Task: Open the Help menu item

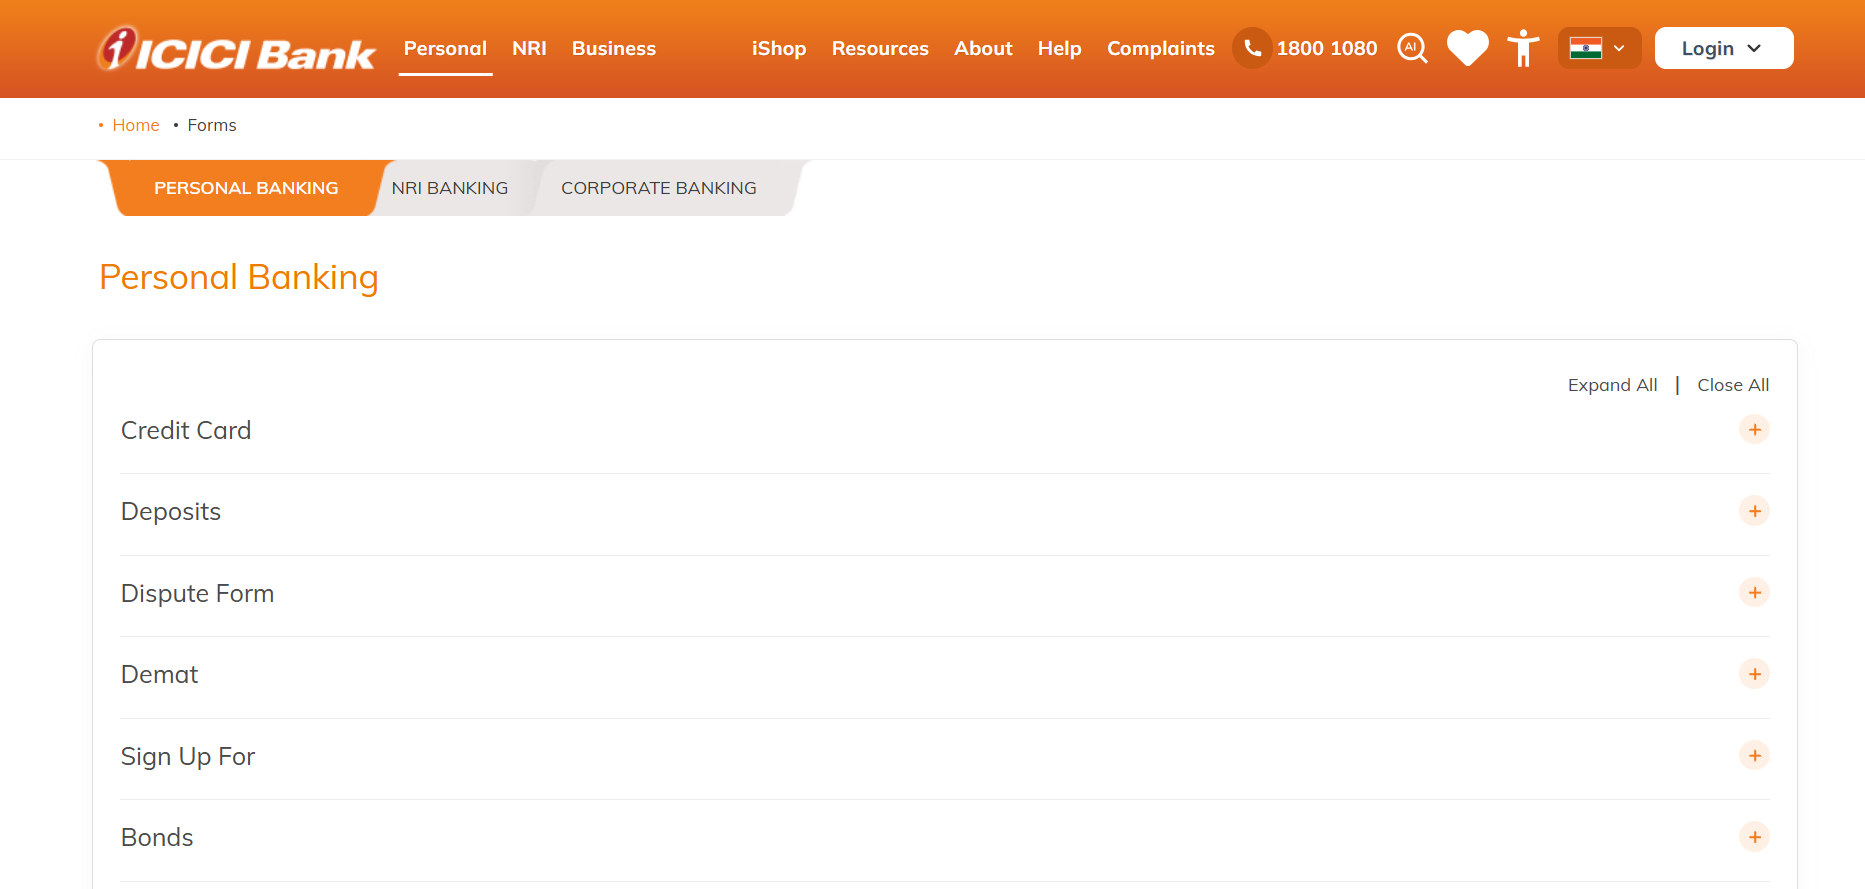Action: click(1059, 48)
